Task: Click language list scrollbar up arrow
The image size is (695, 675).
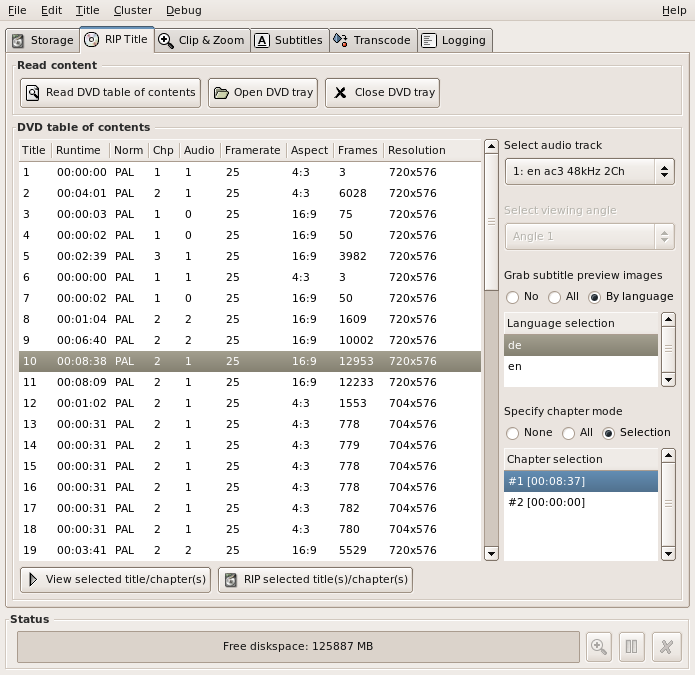Action: click(668, 320)
